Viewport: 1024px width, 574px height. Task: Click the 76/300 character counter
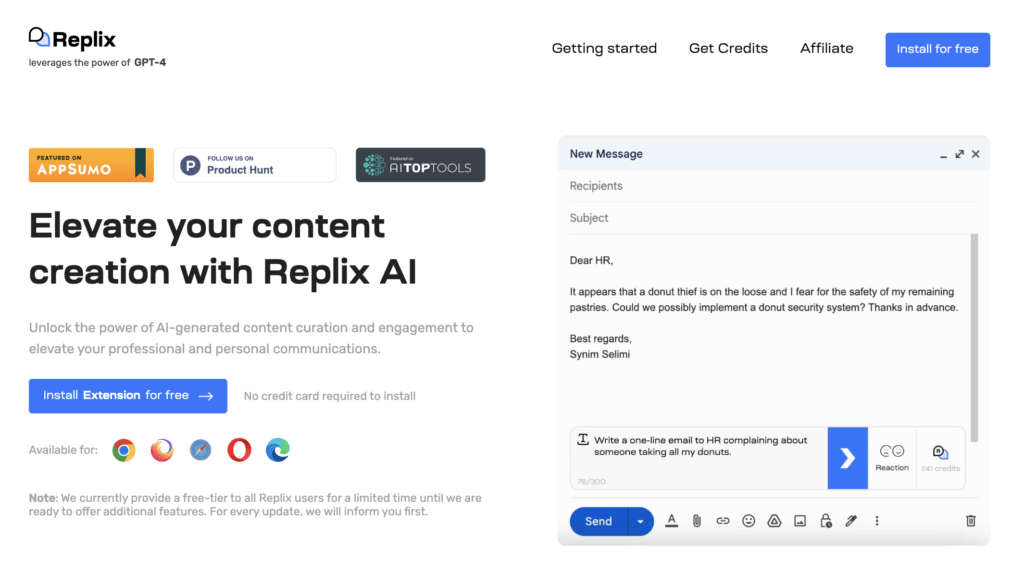coord(591,481)
